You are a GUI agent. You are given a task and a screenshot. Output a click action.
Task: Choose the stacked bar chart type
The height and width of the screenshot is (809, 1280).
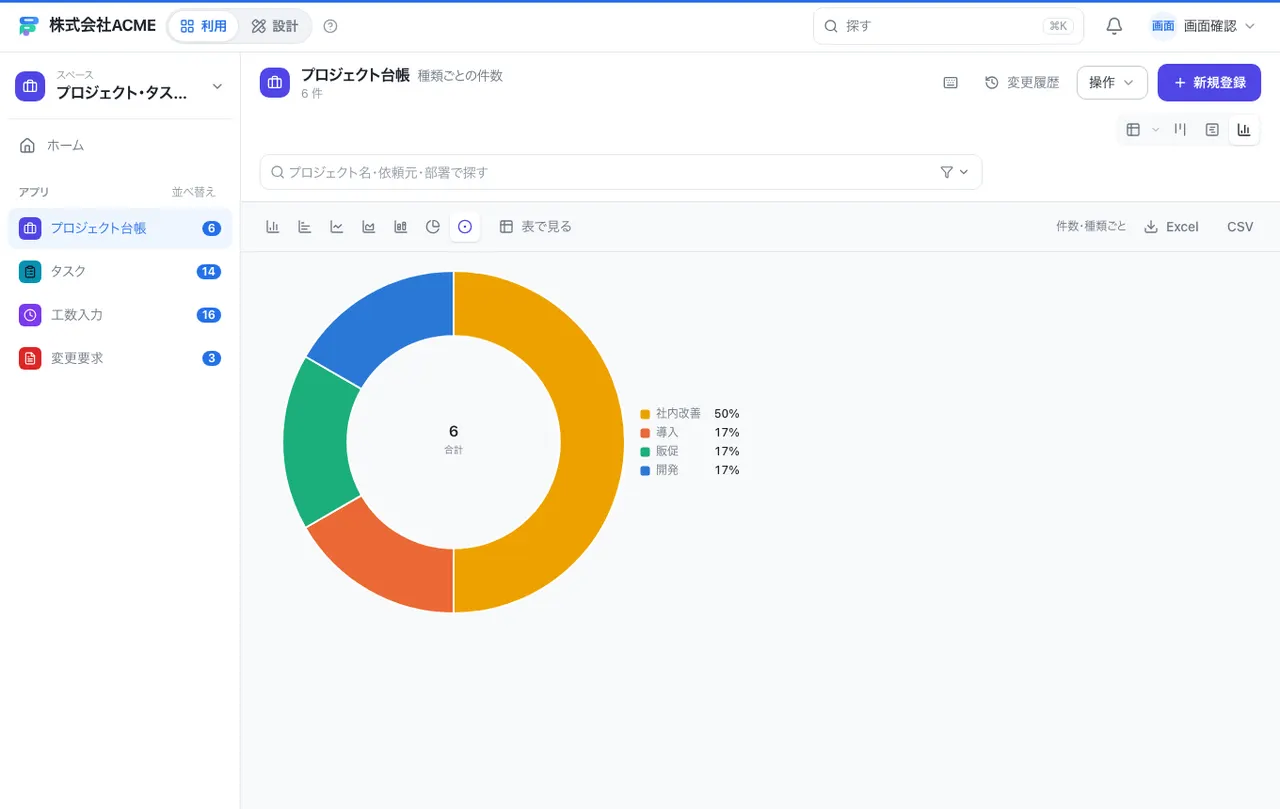click(401, 227)
